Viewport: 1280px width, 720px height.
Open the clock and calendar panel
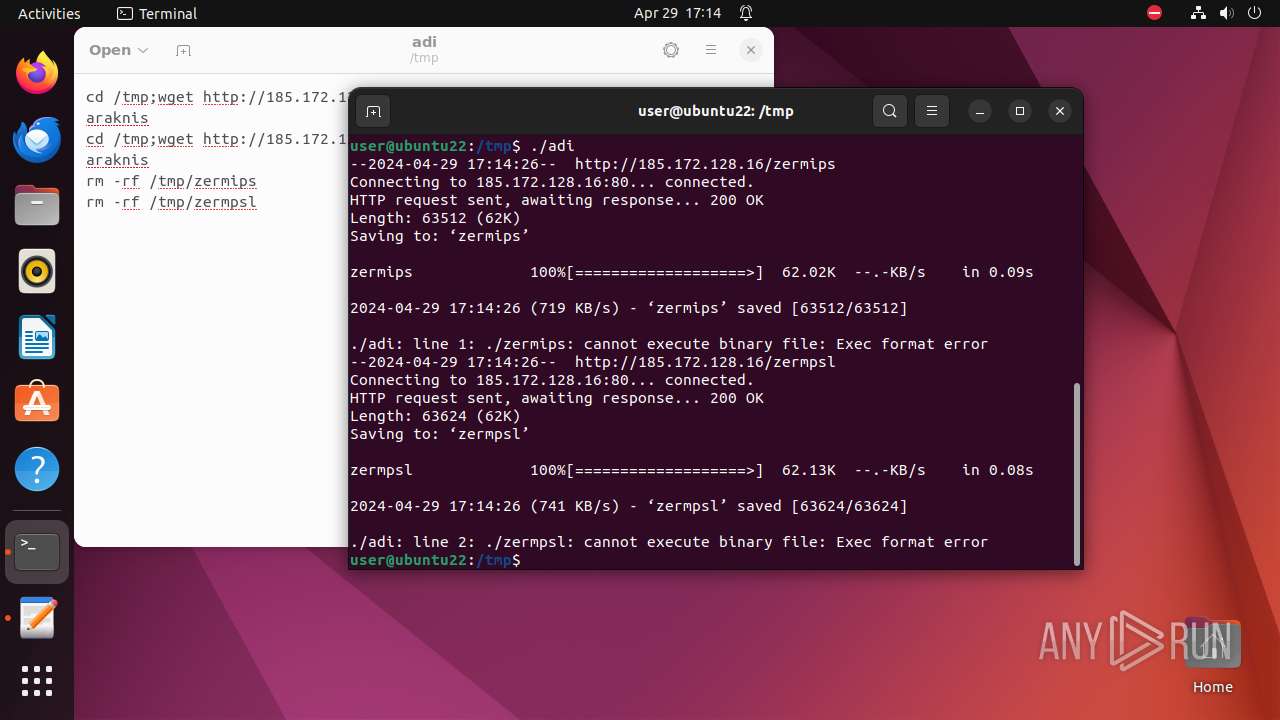point(677,13)
